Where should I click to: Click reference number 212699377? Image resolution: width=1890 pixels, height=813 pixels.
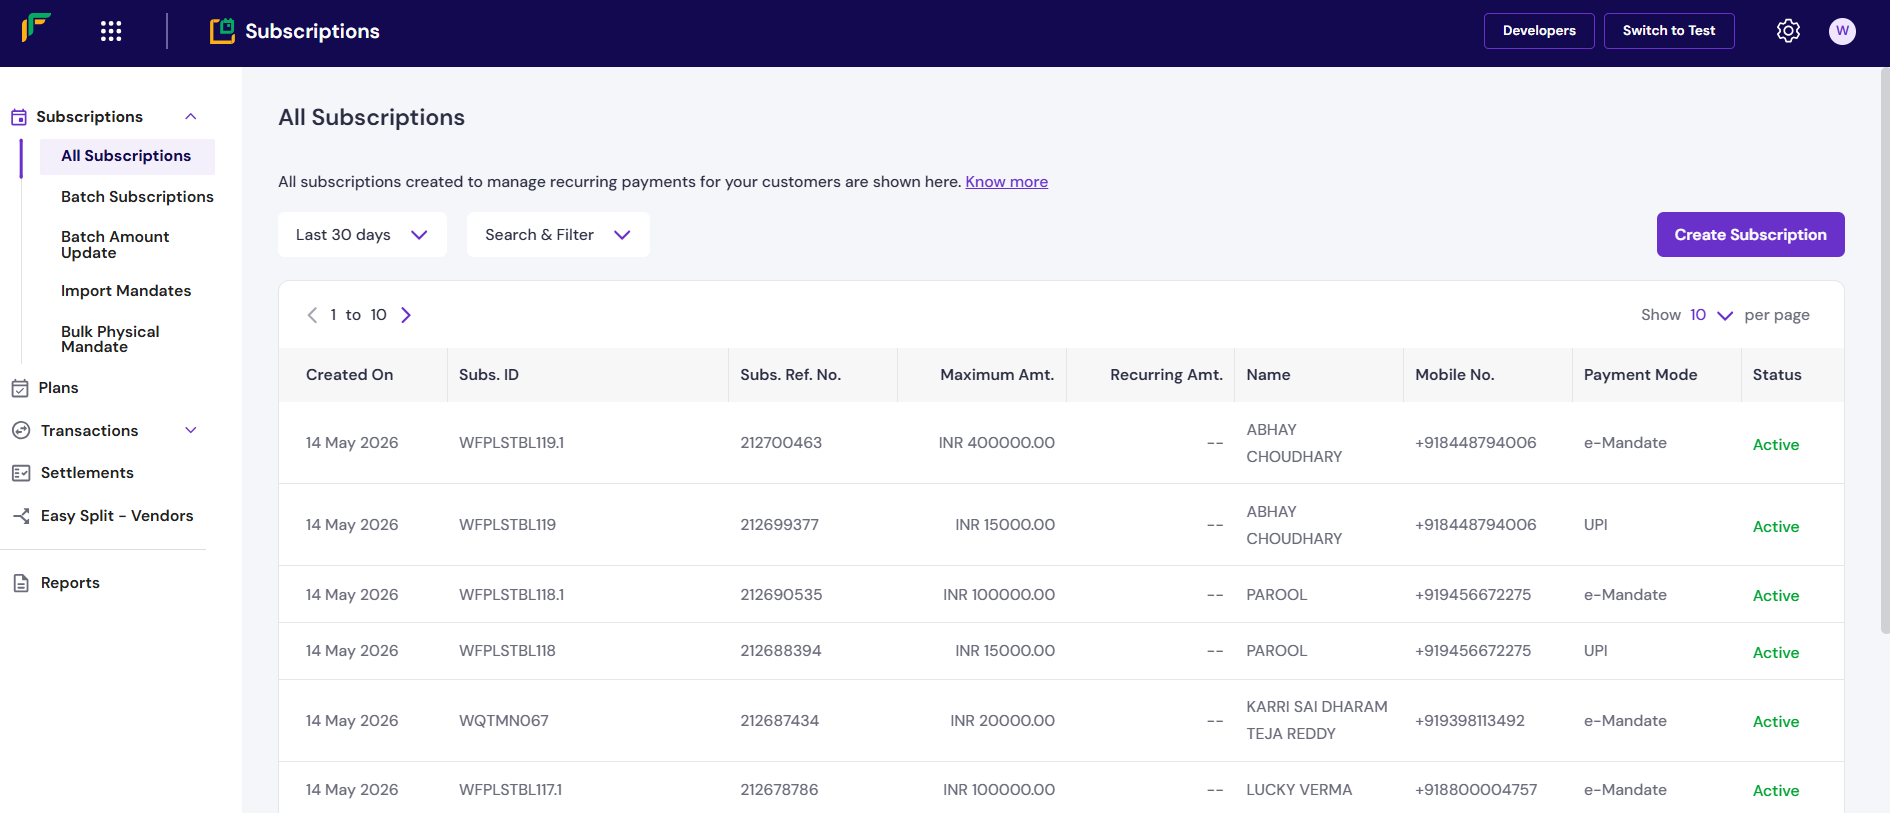pyautogui.click(x=779, y=525)
